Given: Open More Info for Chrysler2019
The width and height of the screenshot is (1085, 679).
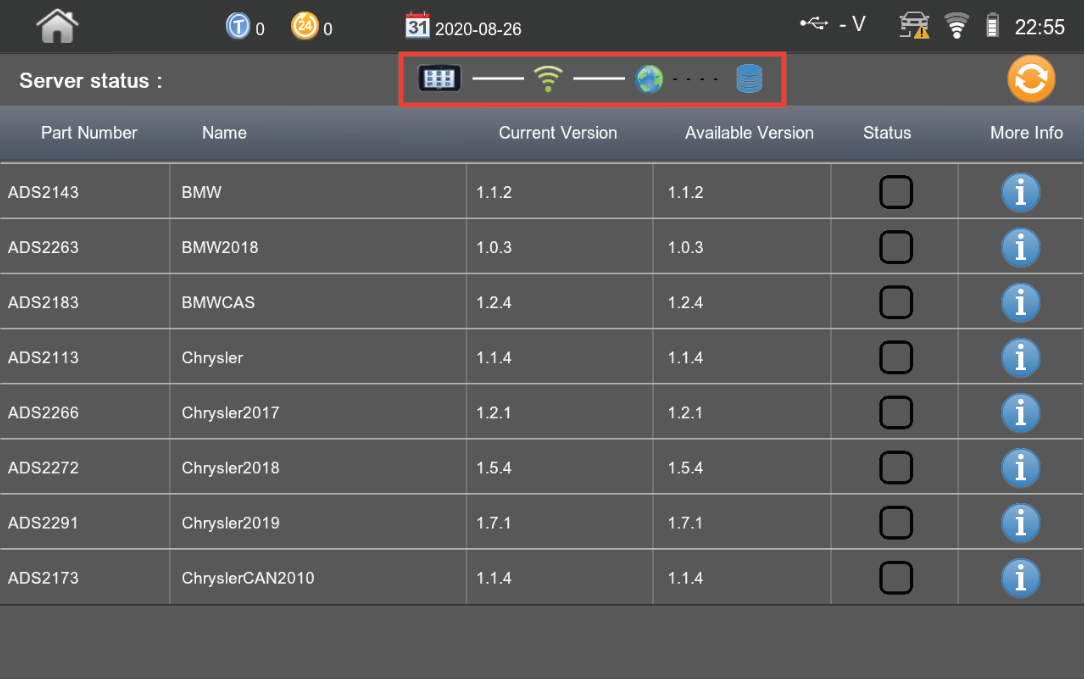Looking at the screenshot, I should click(1021, 523).
